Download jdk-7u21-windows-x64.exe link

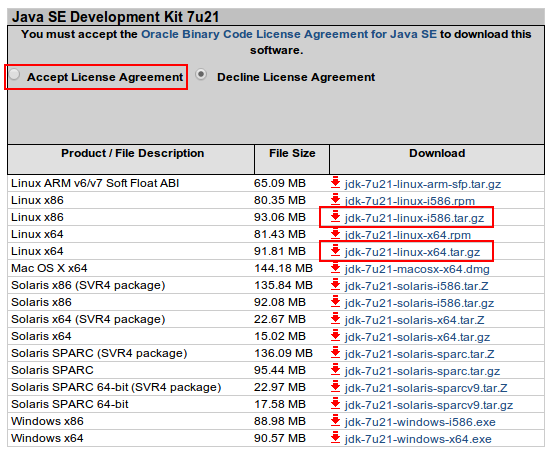click(418, 439)
